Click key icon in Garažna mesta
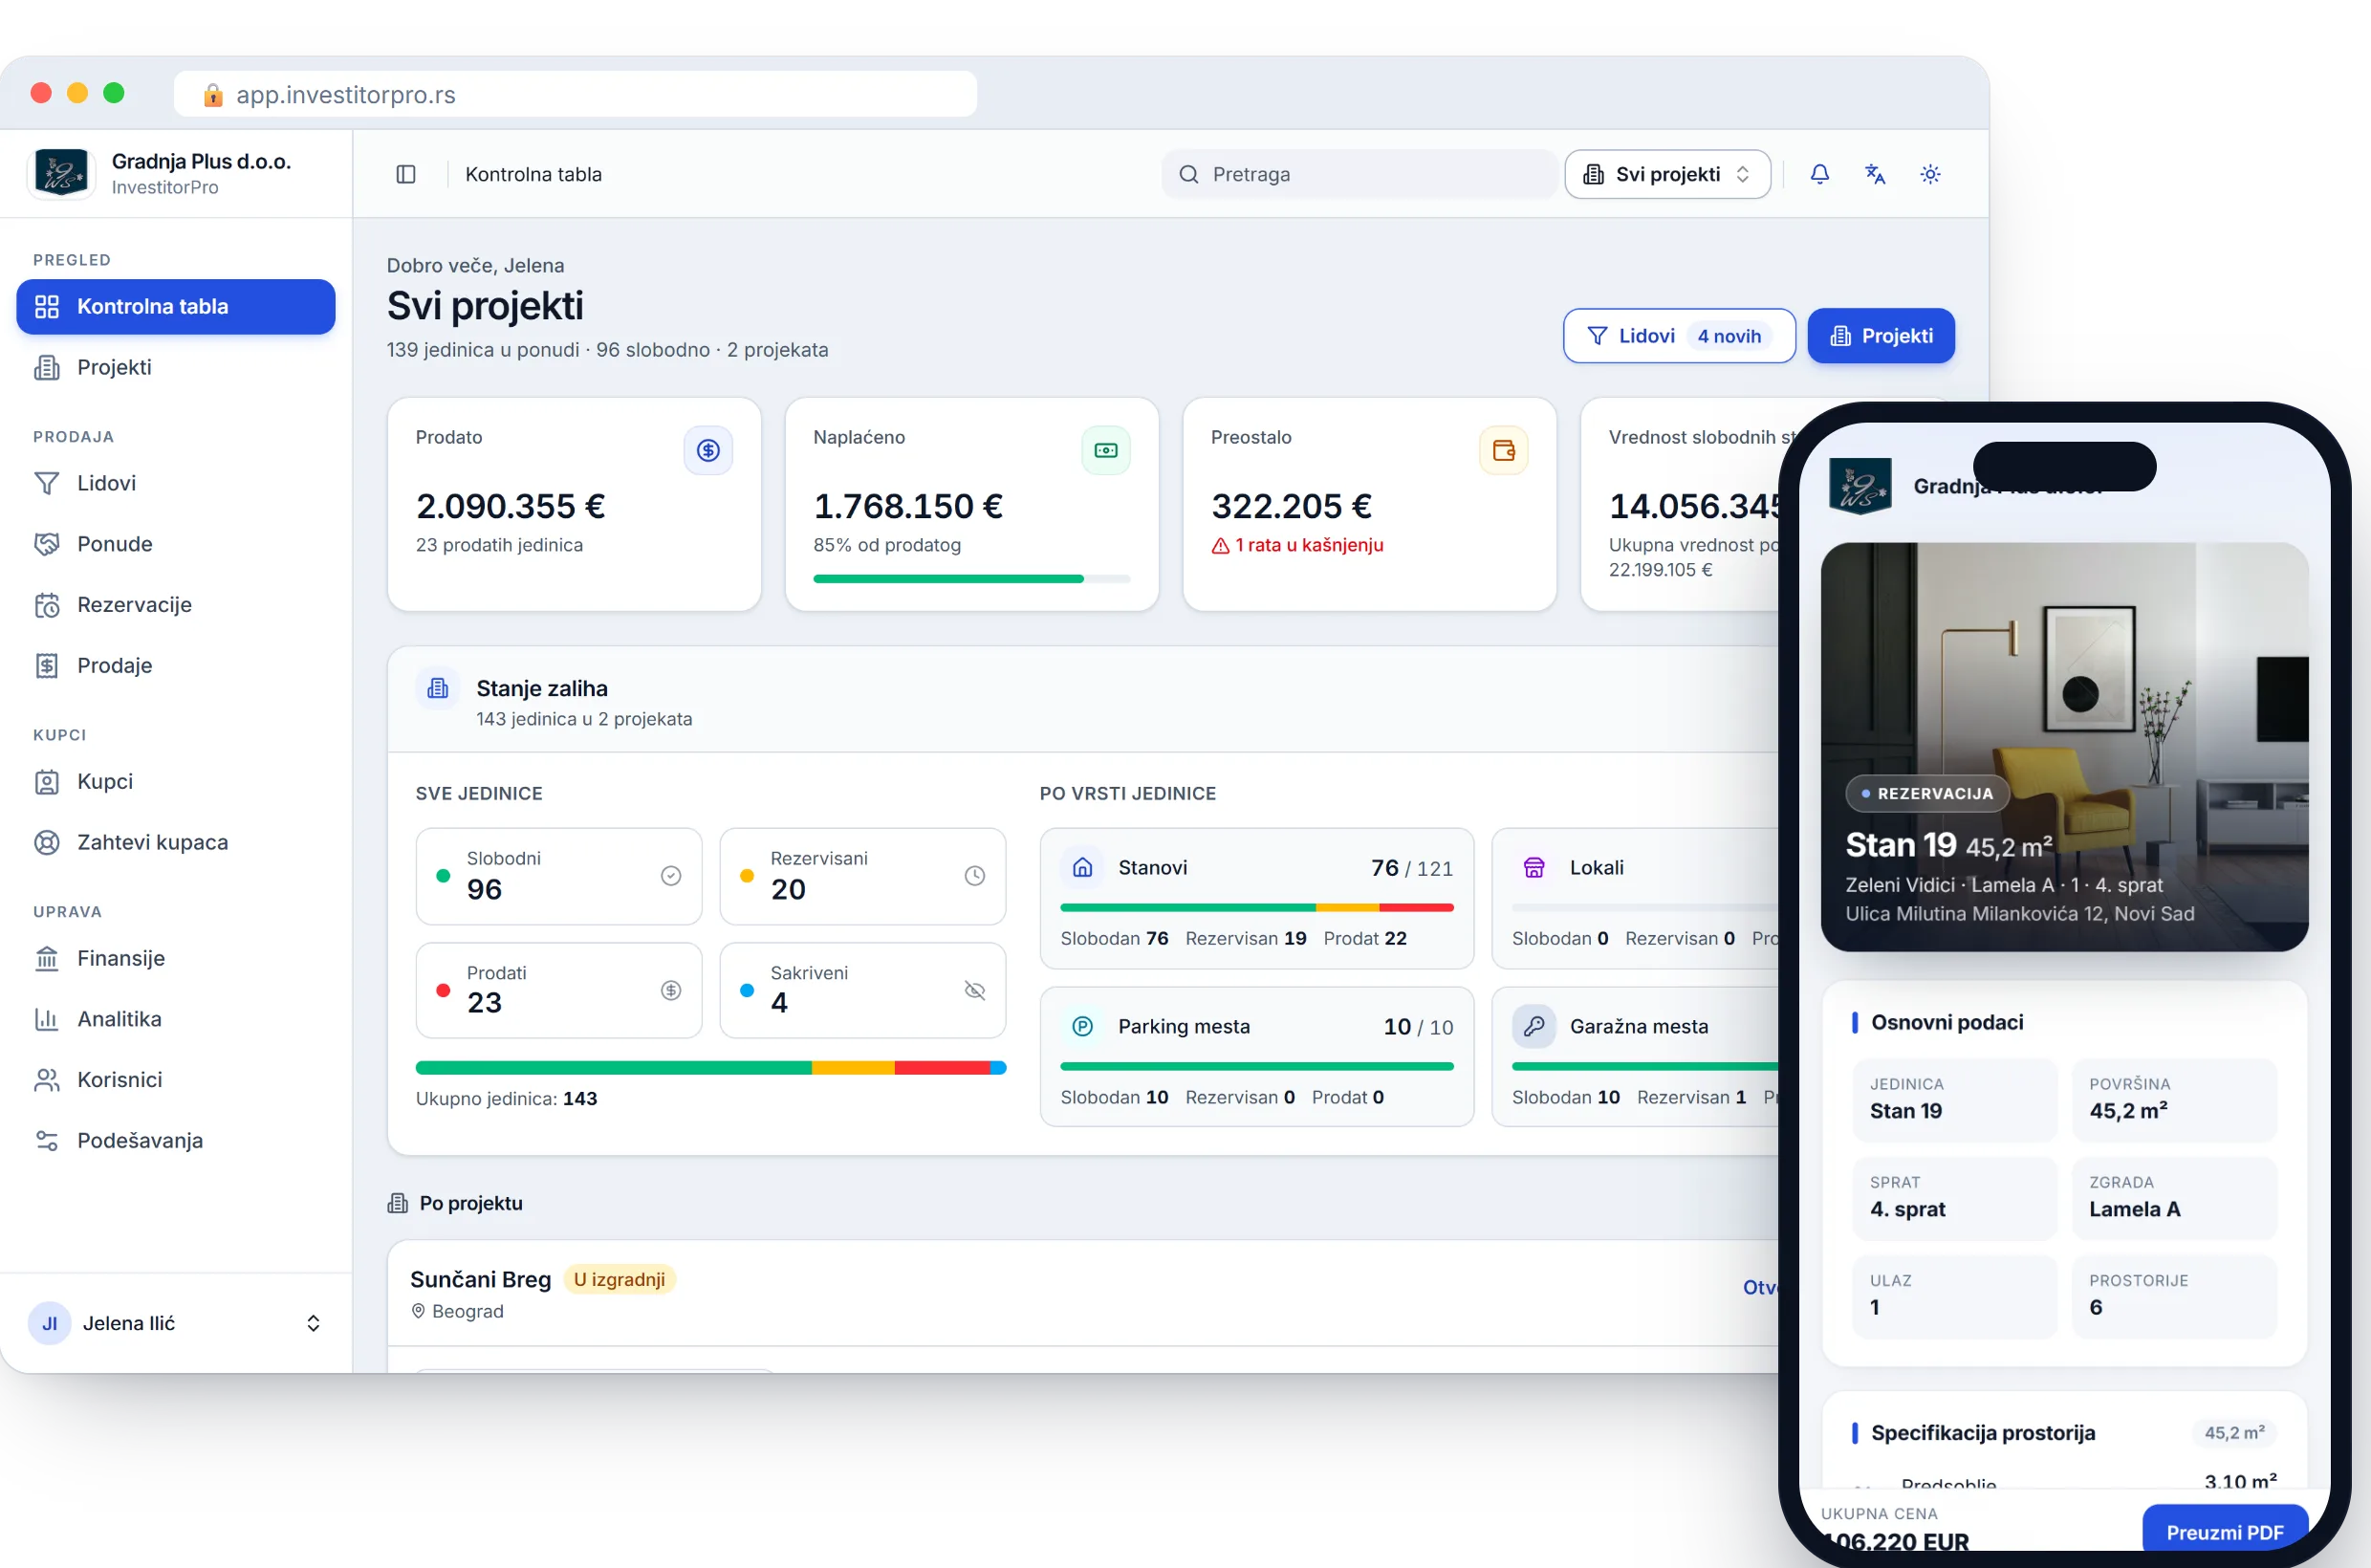Viewport: 2371px width, 1568px height. (x=1534, y=1026)
